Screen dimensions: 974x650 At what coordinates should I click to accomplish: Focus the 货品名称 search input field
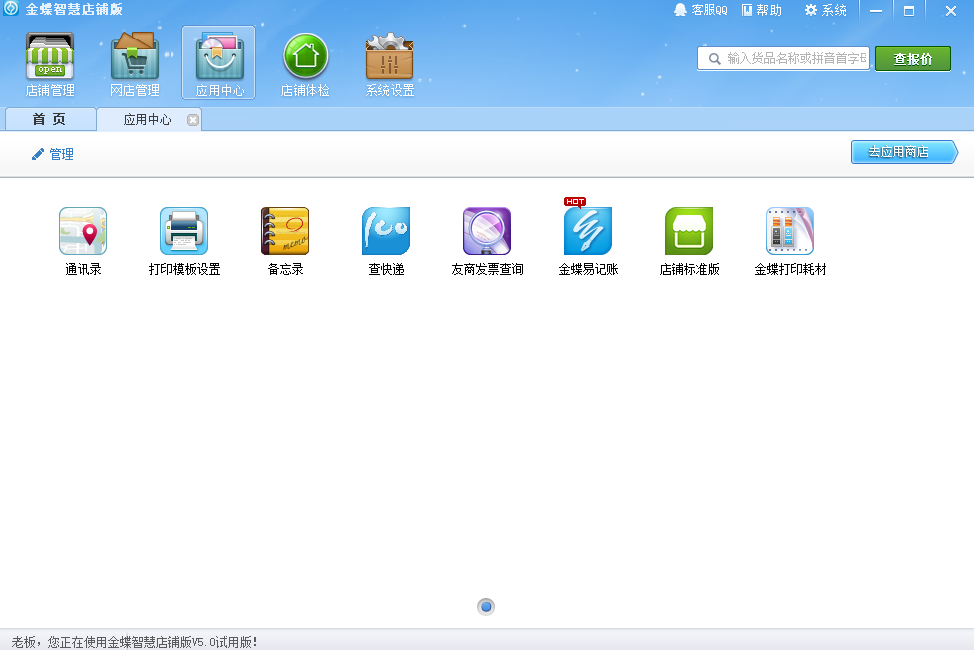[x=783, y=58]
